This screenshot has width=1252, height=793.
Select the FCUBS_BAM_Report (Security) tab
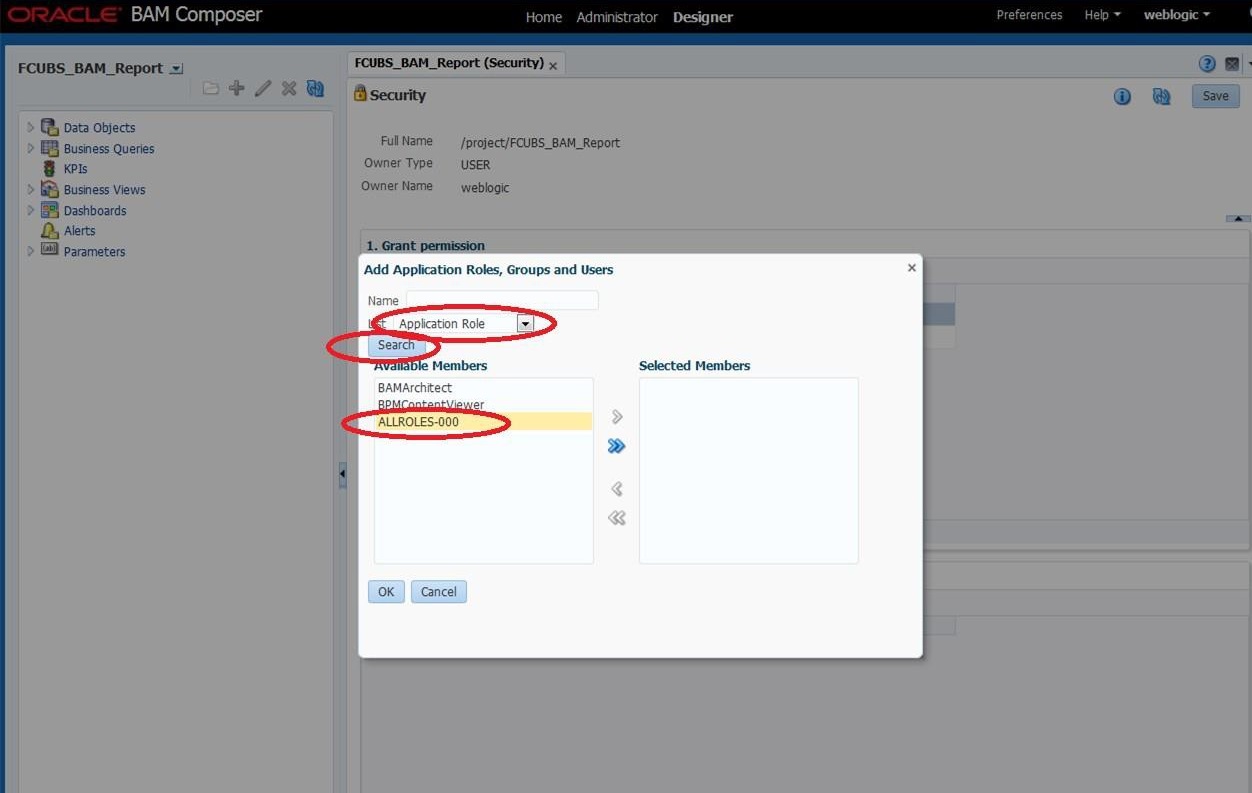449,63
